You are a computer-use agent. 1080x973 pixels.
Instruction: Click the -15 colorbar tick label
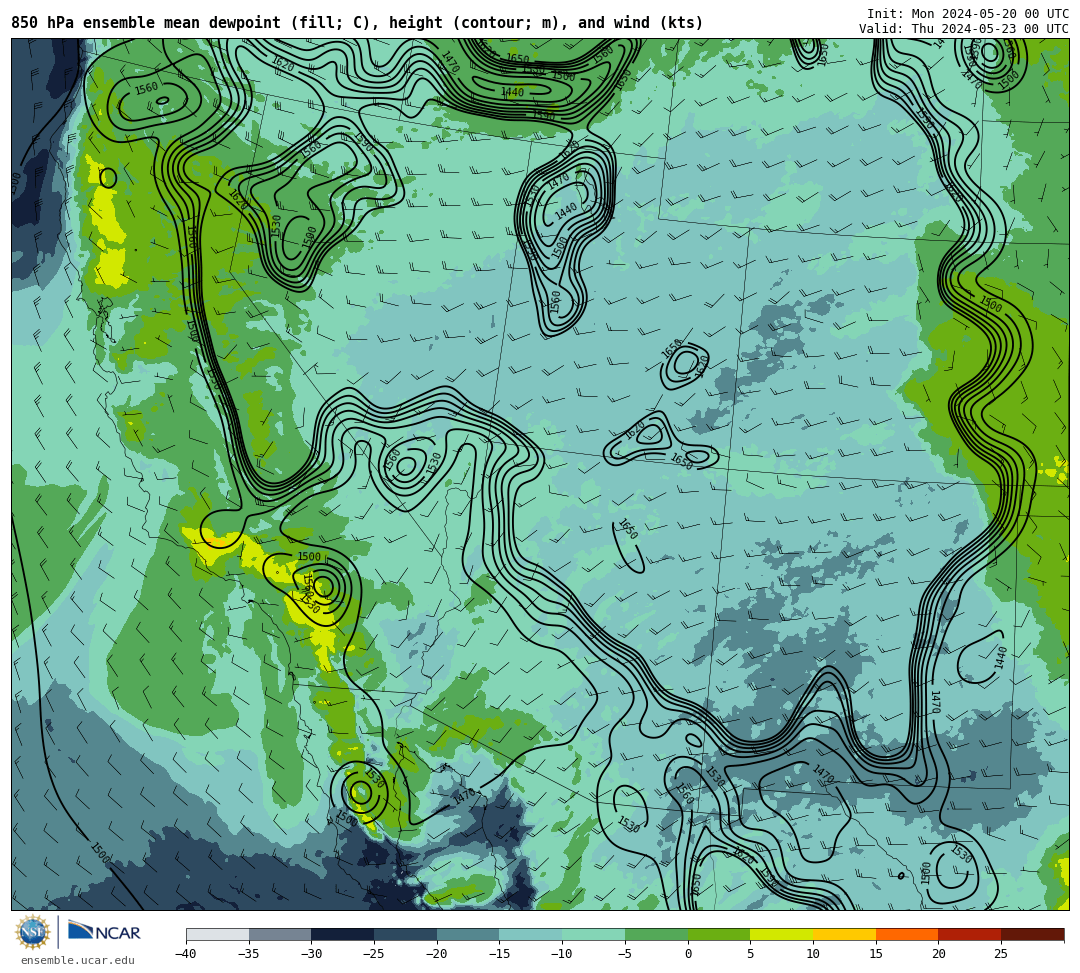[499, 954]
